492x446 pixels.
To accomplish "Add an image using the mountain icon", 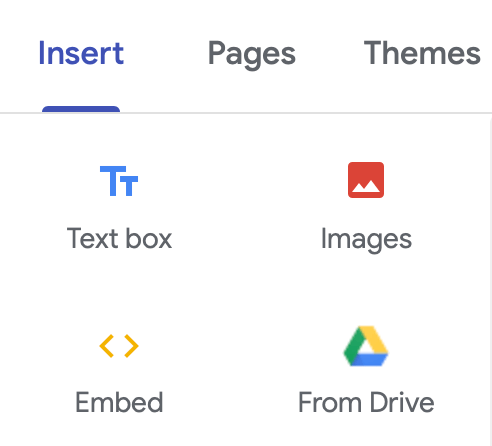I will tap(366, 180).
